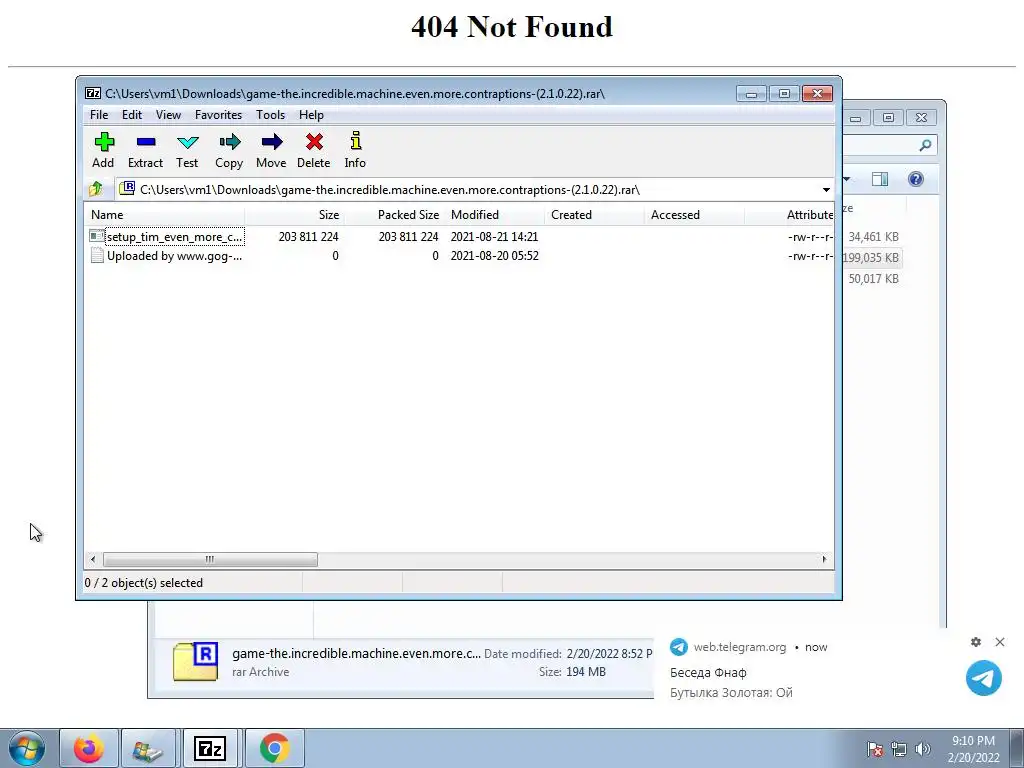Open the Favorites menu
Image resolution: width=1024 pixels, height=768 pixels.
[218, 114]
